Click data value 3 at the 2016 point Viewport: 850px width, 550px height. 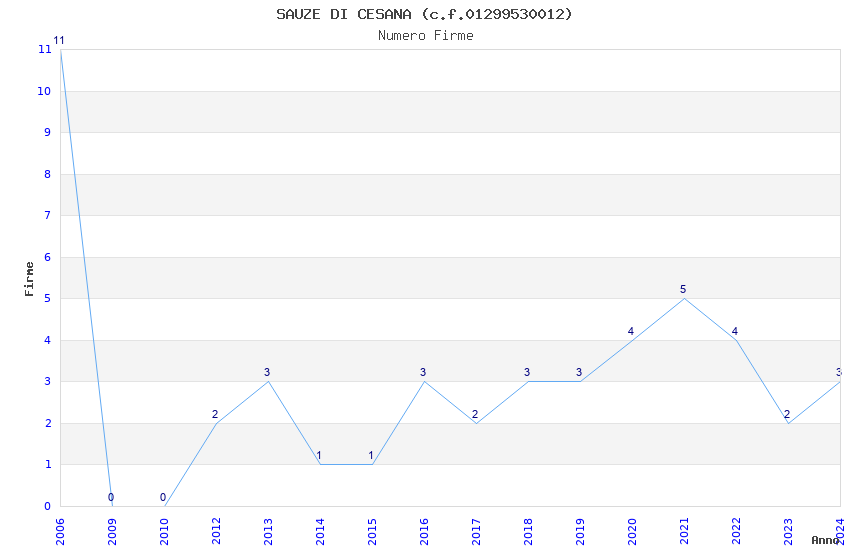(423, 372)
